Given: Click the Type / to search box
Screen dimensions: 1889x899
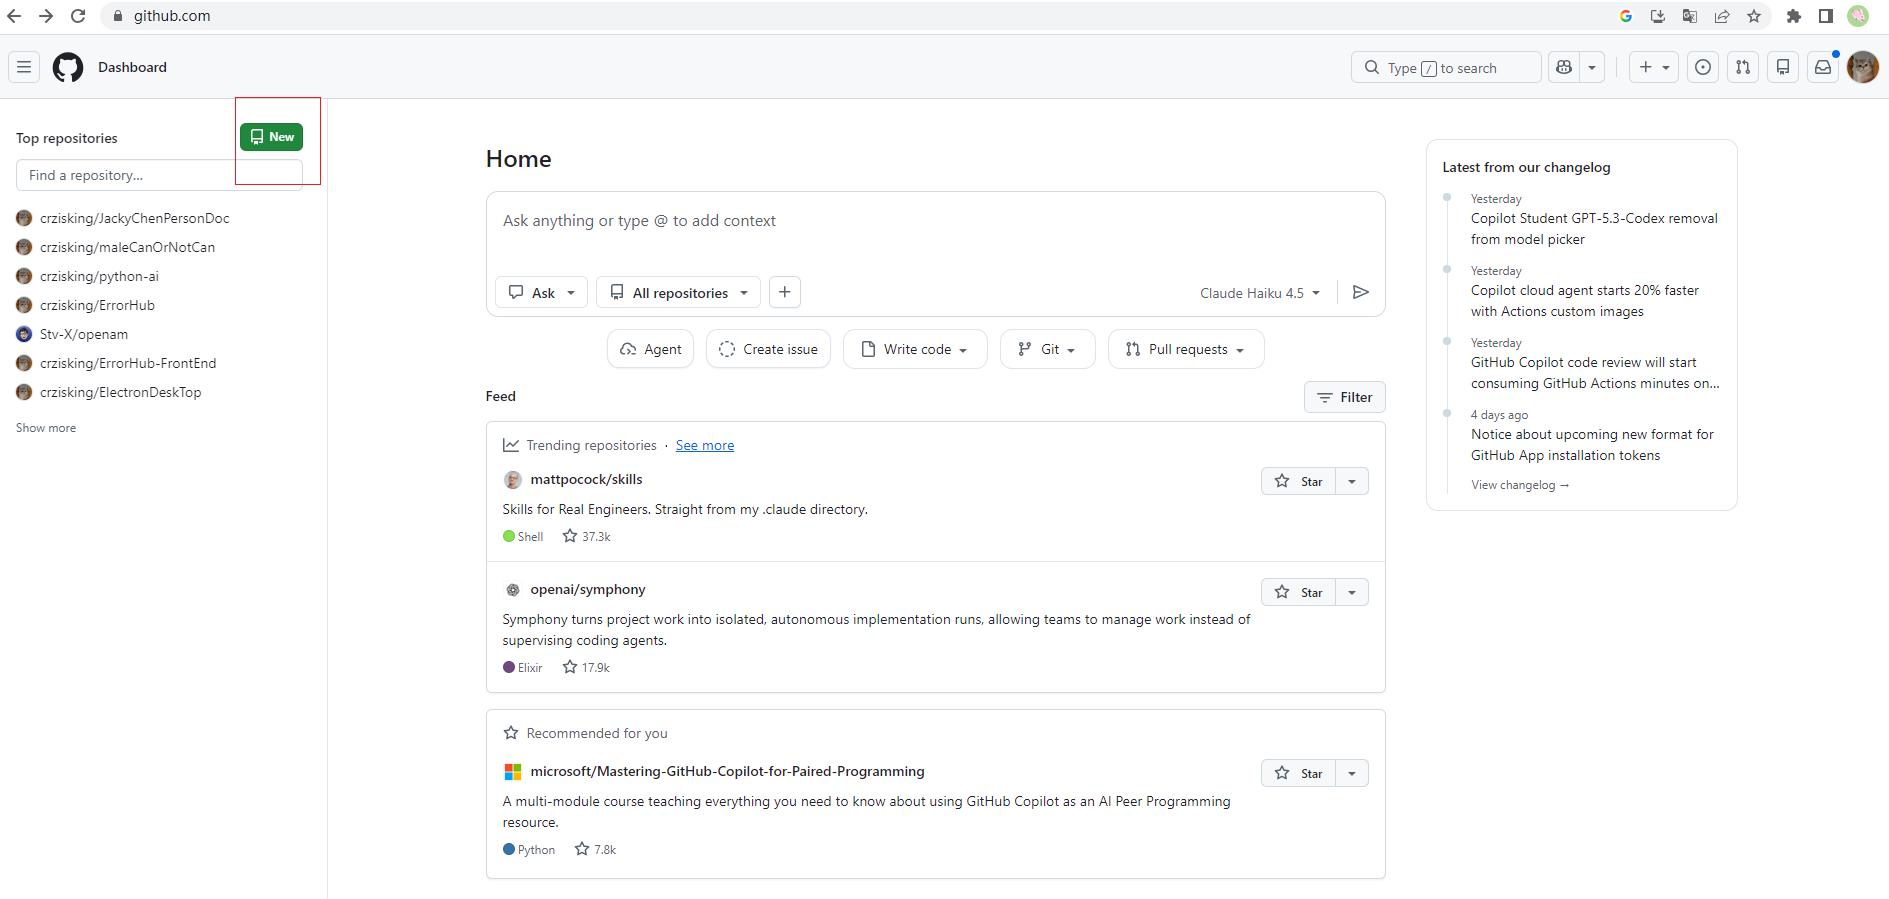Looking at the screenshot, I should 1446,67.
